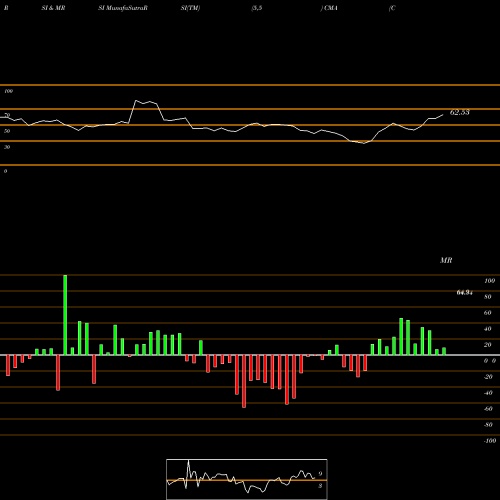500x500 pixels.
Task: Open the mini overview chart thumbnail
Action: pyautogui.click(x=247, y=479)
